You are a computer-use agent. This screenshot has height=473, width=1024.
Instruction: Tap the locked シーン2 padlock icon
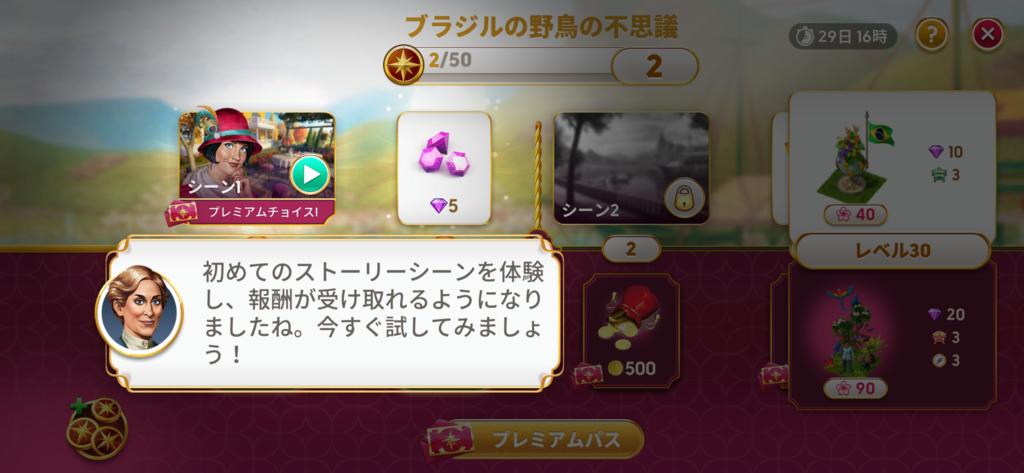point(684,199)
